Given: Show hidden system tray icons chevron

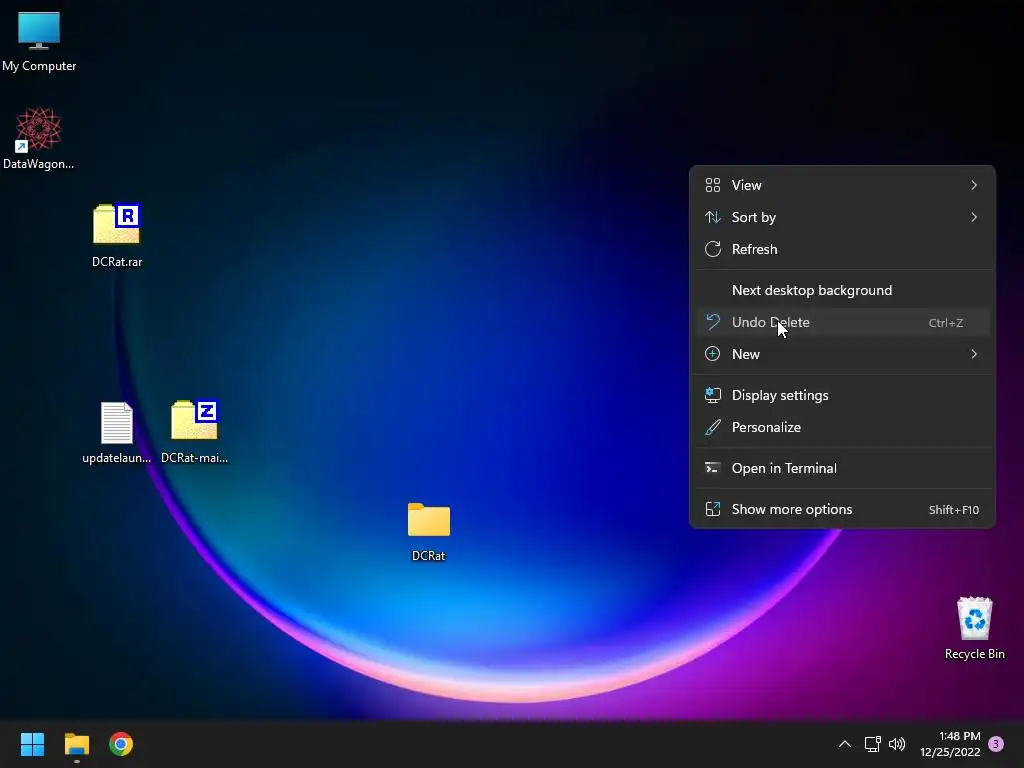Looking at the screenshot, I should click(x=844, y=744).
